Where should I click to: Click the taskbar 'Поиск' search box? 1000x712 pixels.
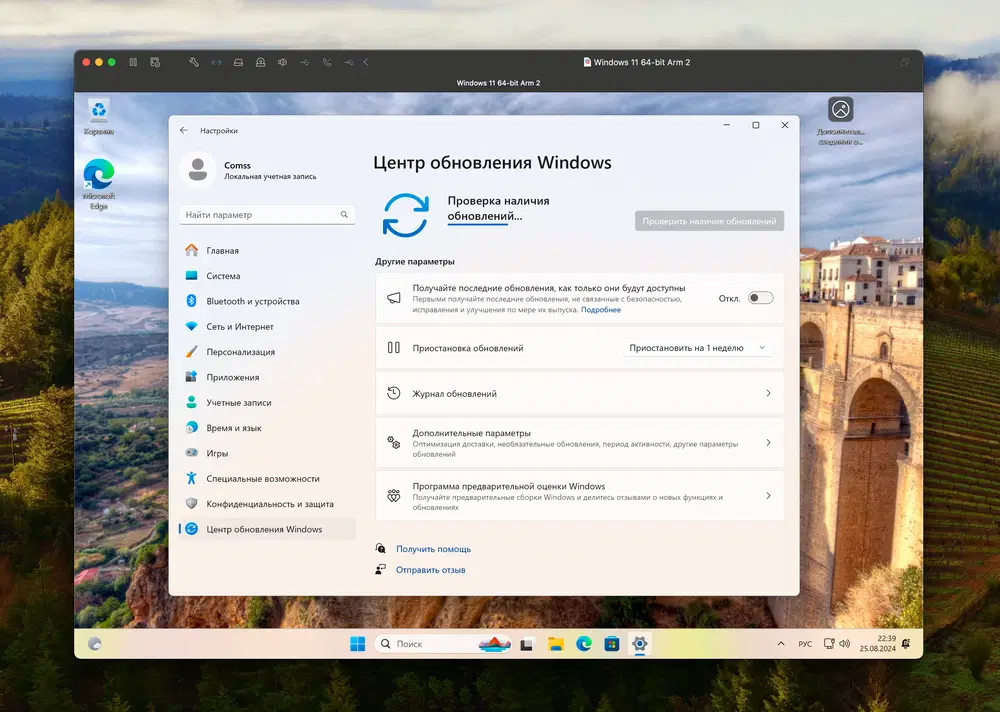click(443, 644)
